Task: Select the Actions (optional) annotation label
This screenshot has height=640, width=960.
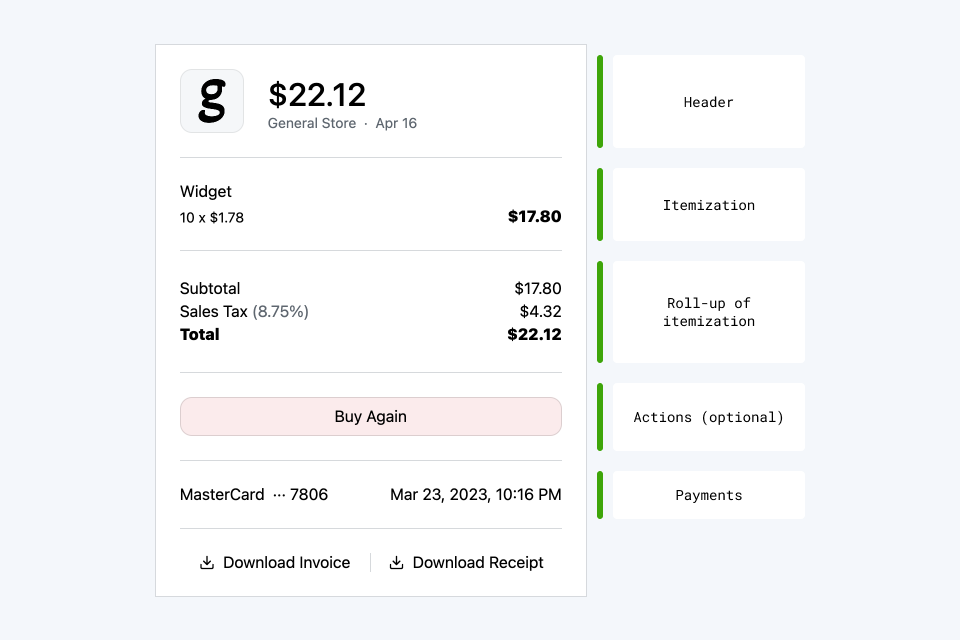Action: 708,417
